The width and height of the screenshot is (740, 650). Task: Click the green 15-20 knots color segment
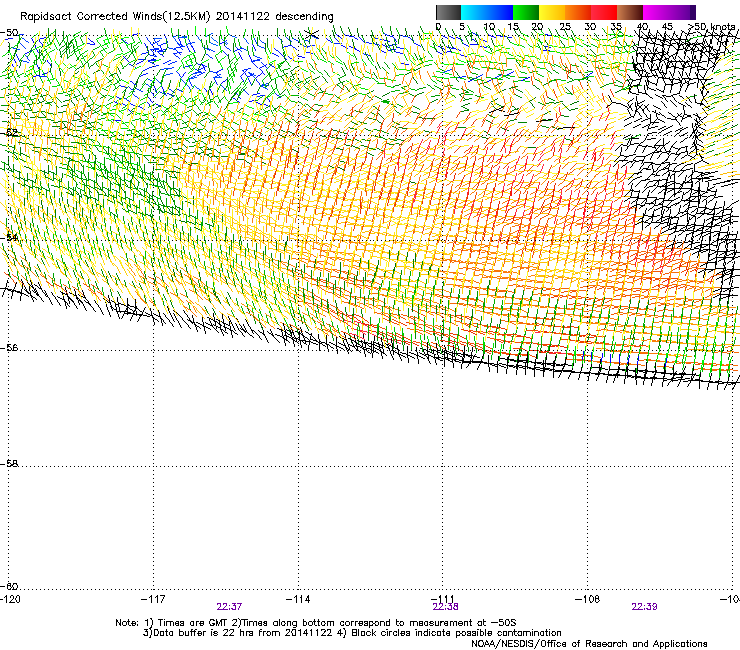coord(526,12)
